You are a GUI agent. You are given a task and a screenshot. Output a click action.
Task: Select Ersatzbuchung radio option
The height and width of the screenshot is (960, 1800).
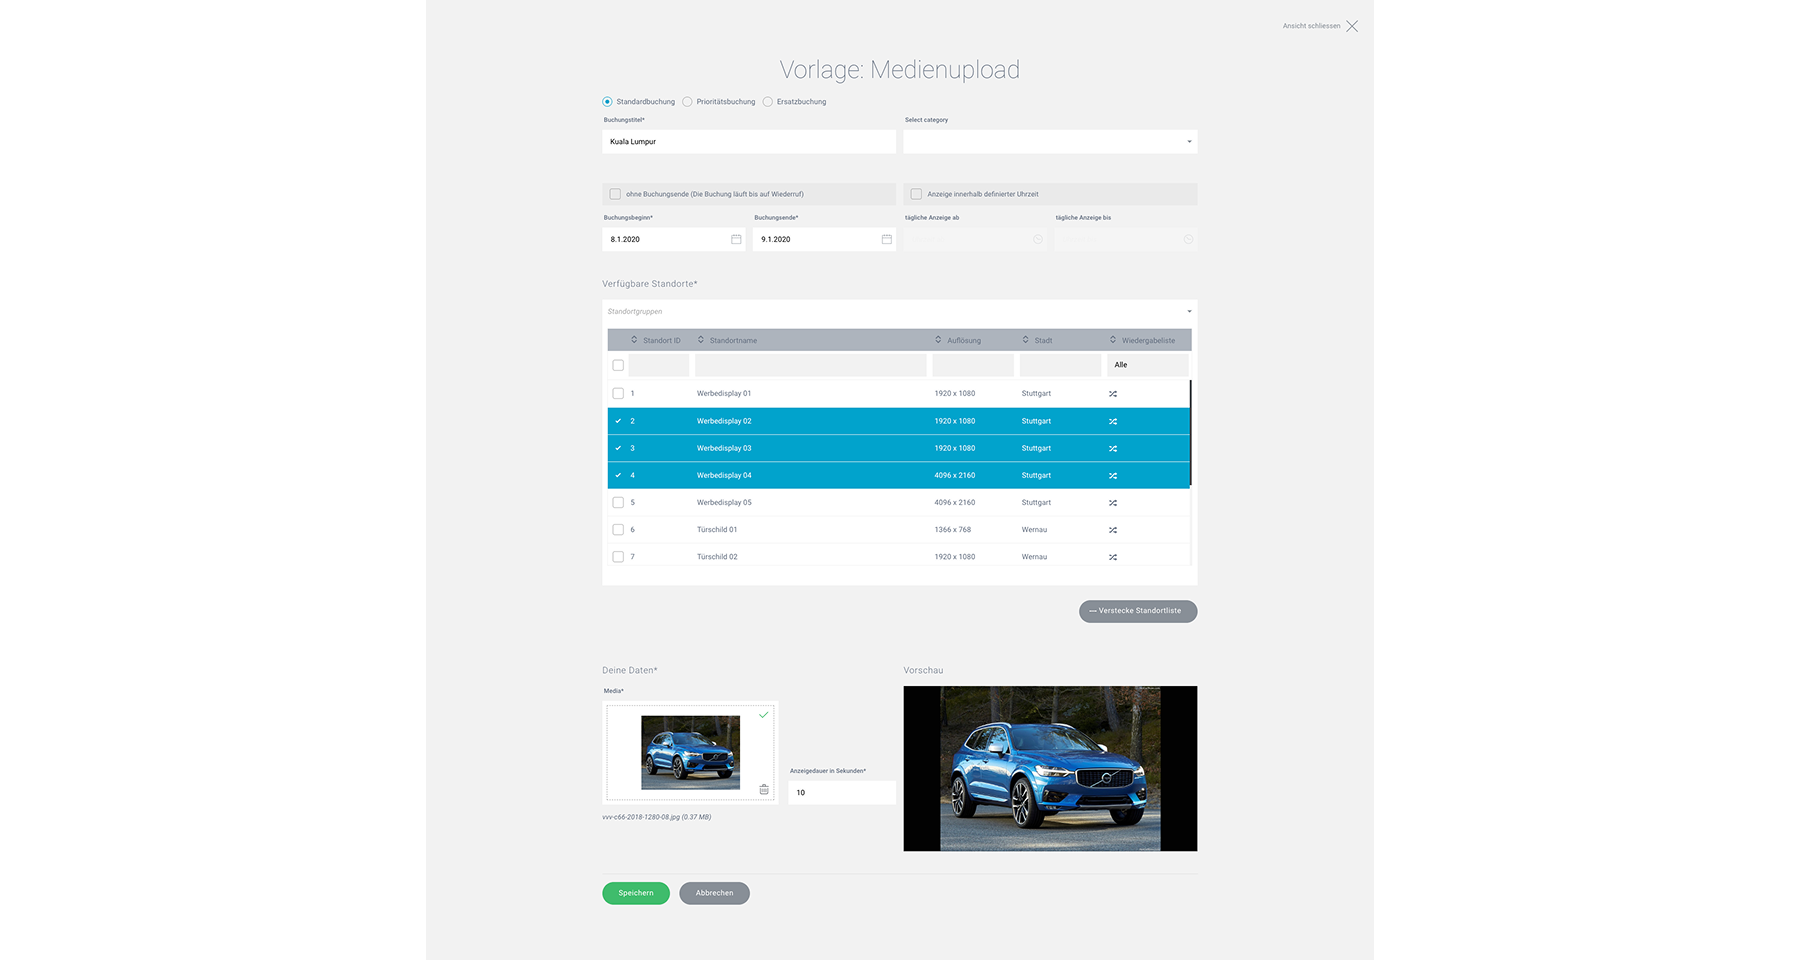point(767,102)
